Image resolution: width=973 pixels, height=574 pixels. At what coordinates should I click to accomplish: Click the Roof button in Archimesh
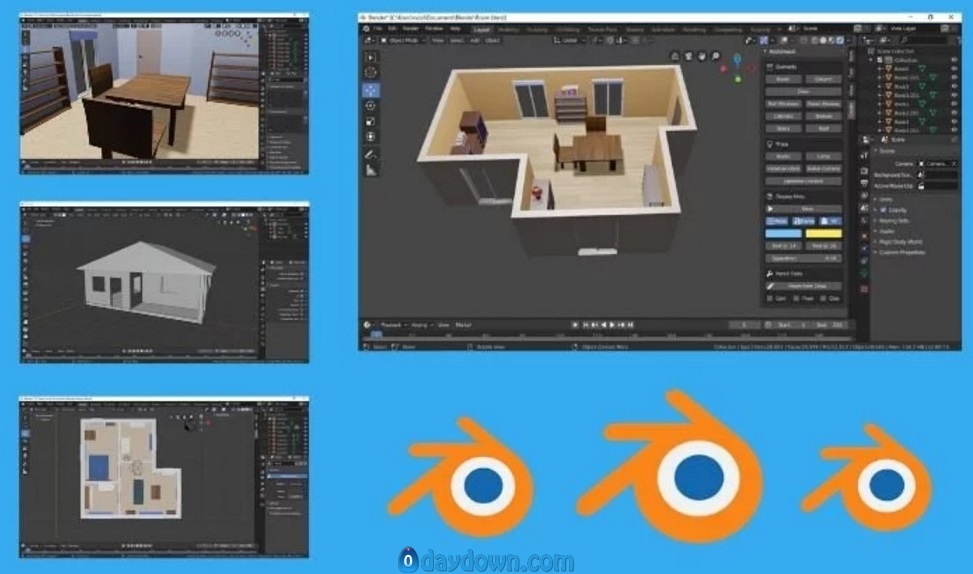[x=824, y=128]
